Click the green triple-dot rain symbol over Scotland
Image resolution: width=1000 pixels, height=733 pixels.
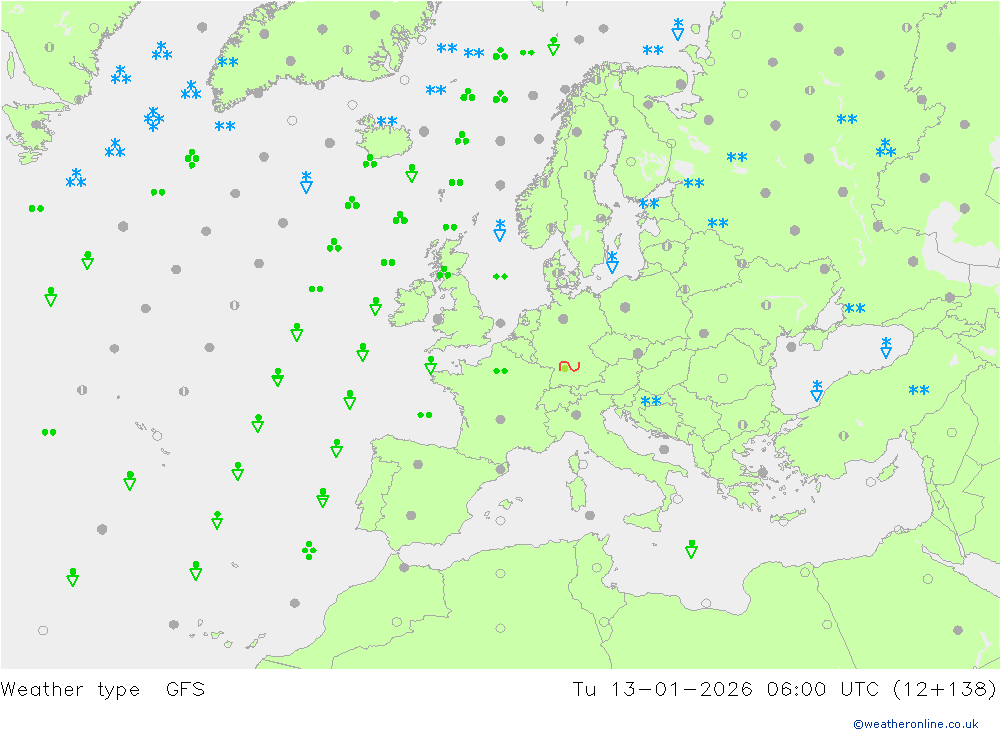pos(444,273)
